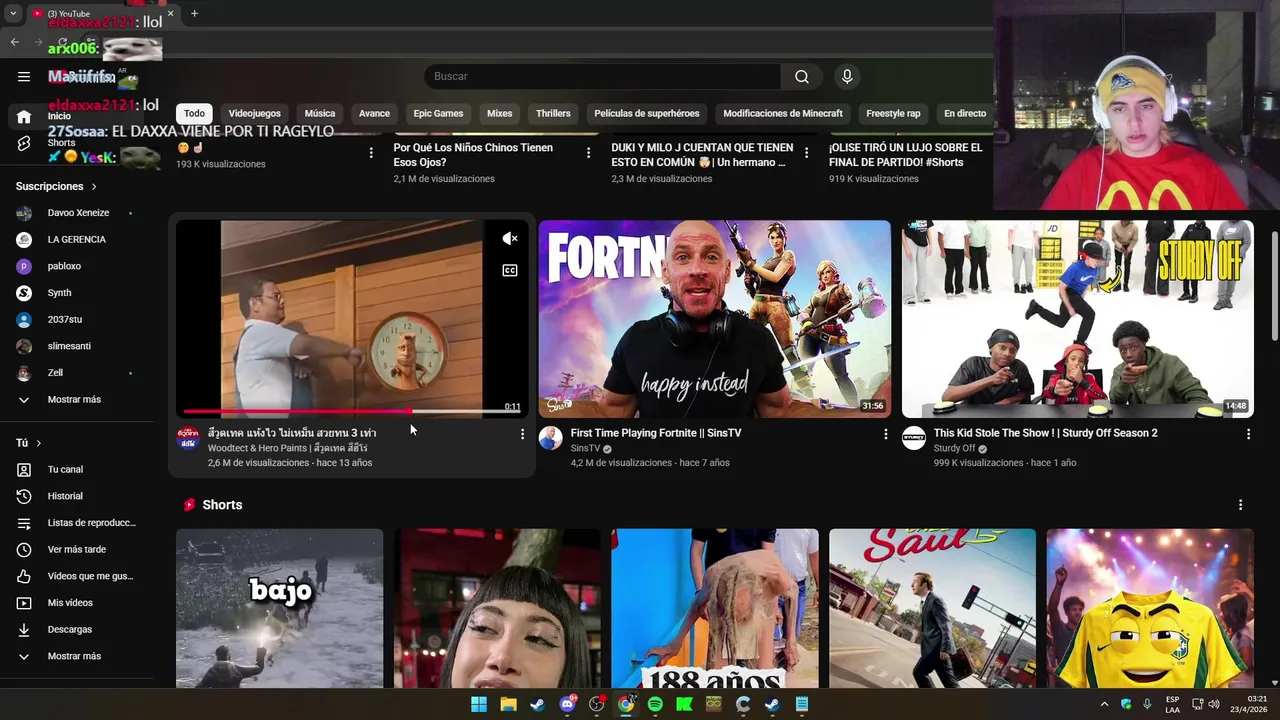
Task: Open options for the Sturdy Off video
Action: pyautogui.click(x=1248, y=434)
